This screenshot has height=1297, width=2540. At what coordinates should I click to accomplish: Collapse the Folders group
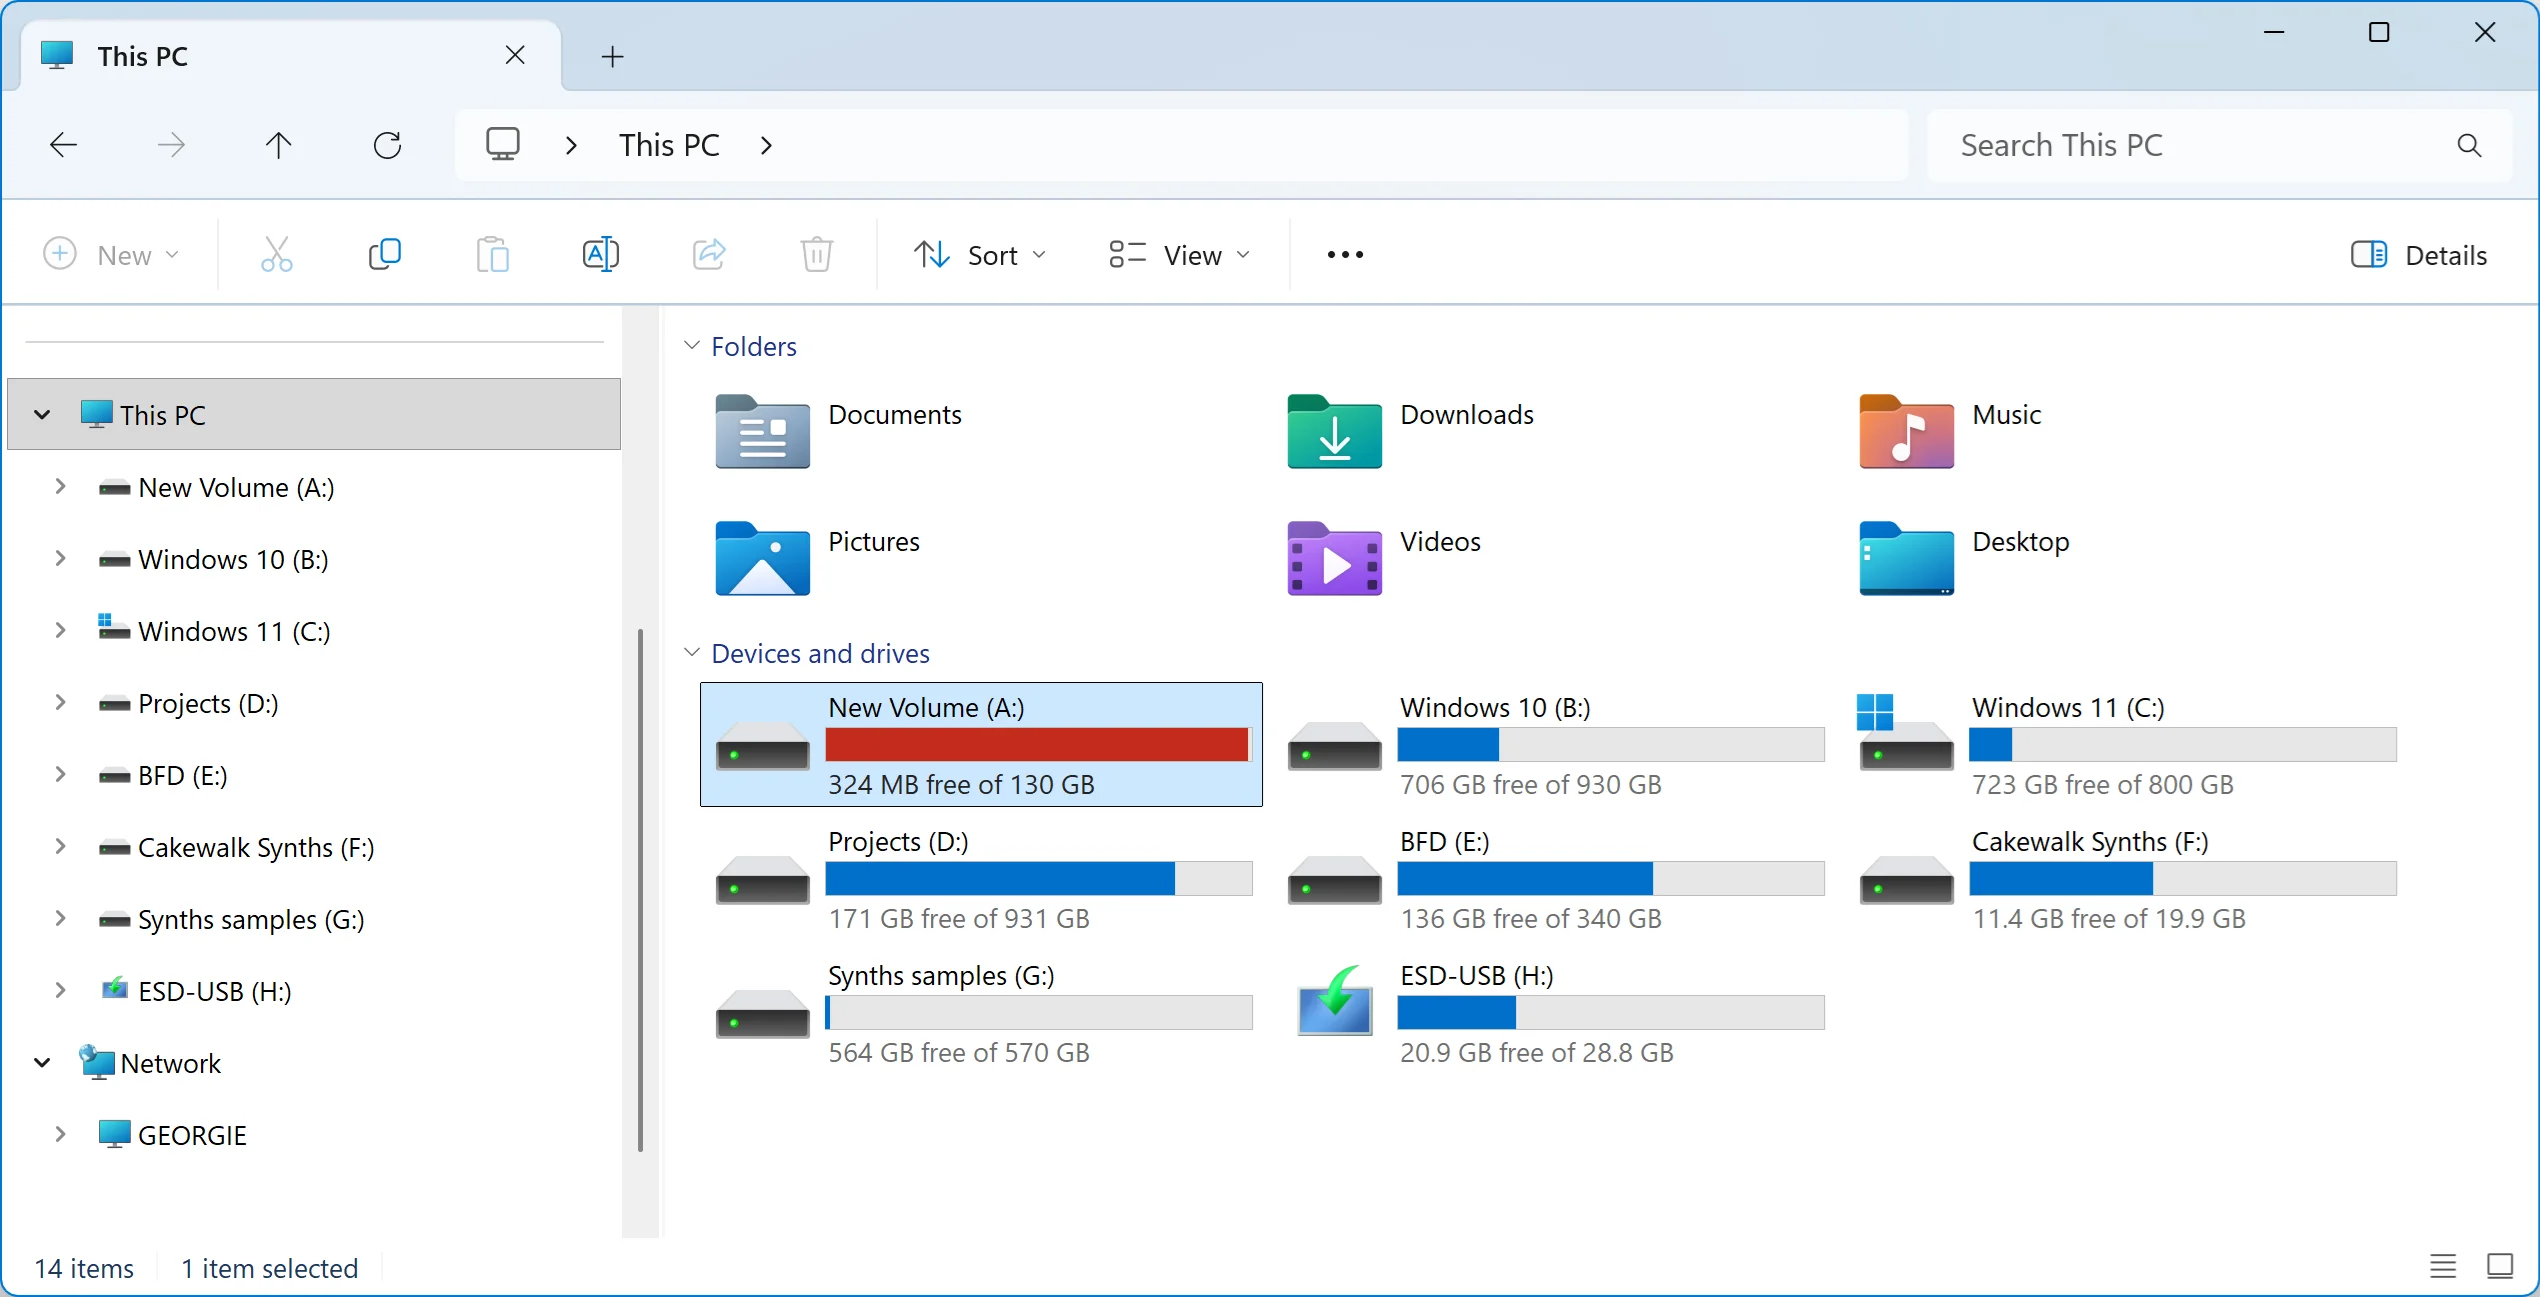point(691,346)
